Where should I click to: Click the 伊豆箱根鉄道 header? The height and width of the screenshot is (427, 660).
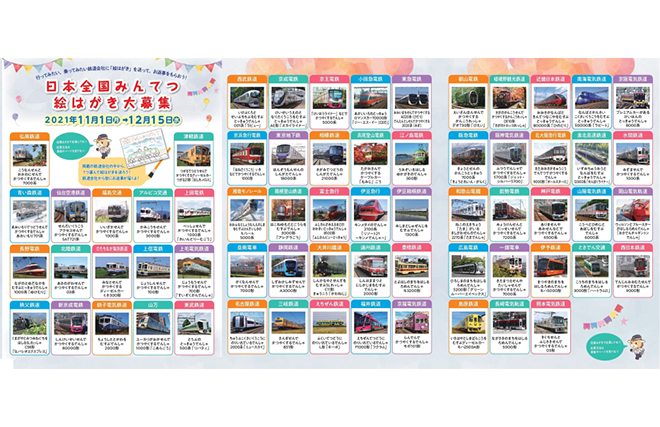pos(412,191)
